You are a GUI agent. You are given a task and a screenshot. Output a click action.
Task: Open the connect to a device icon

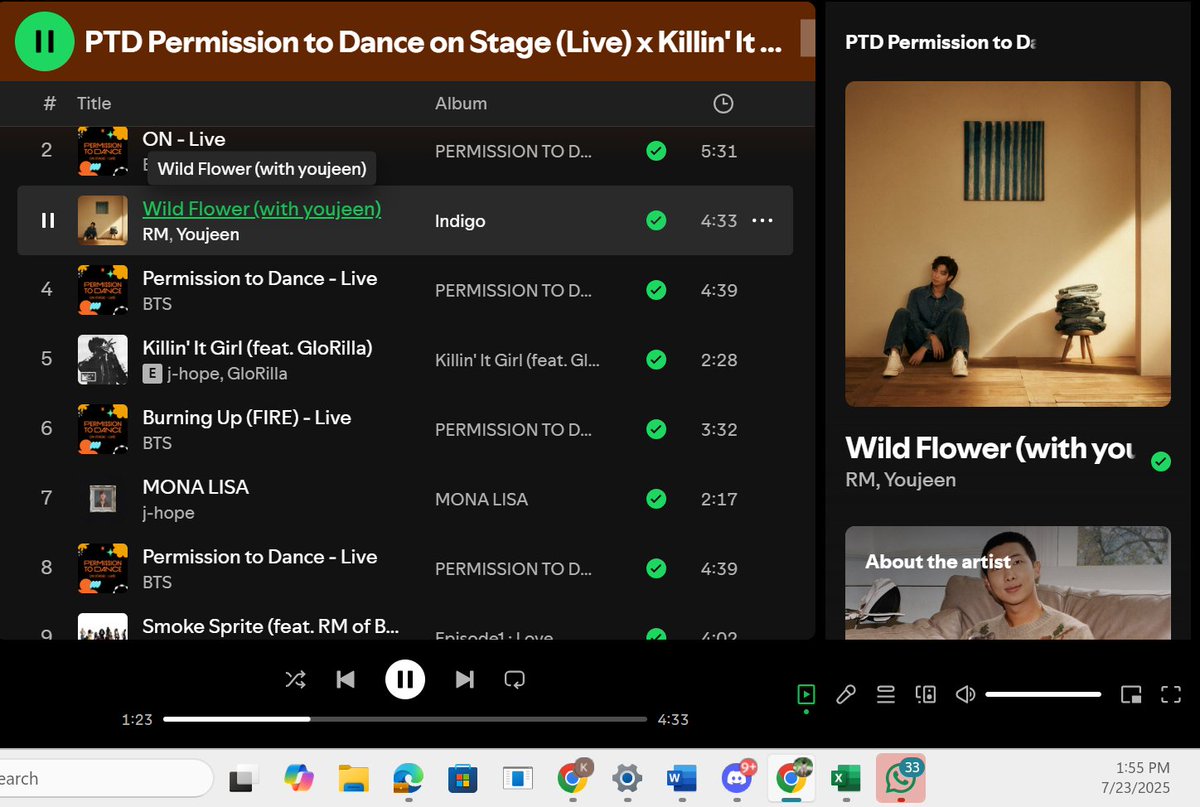point(926,694)
